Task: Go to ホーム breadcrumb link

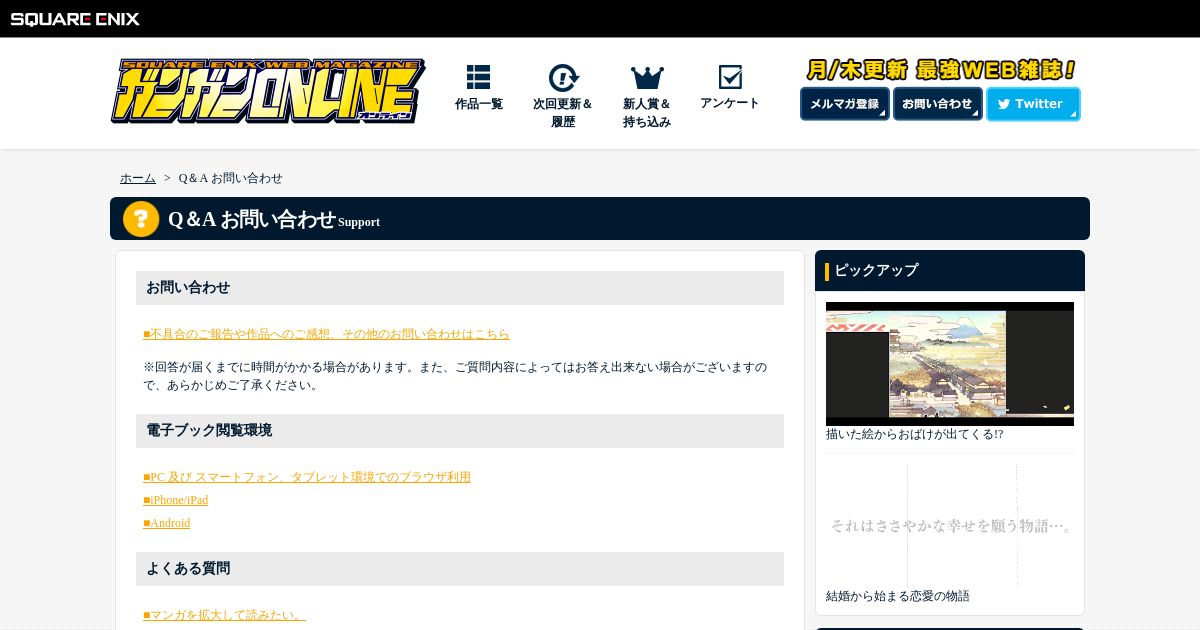Action: [138, 178]
